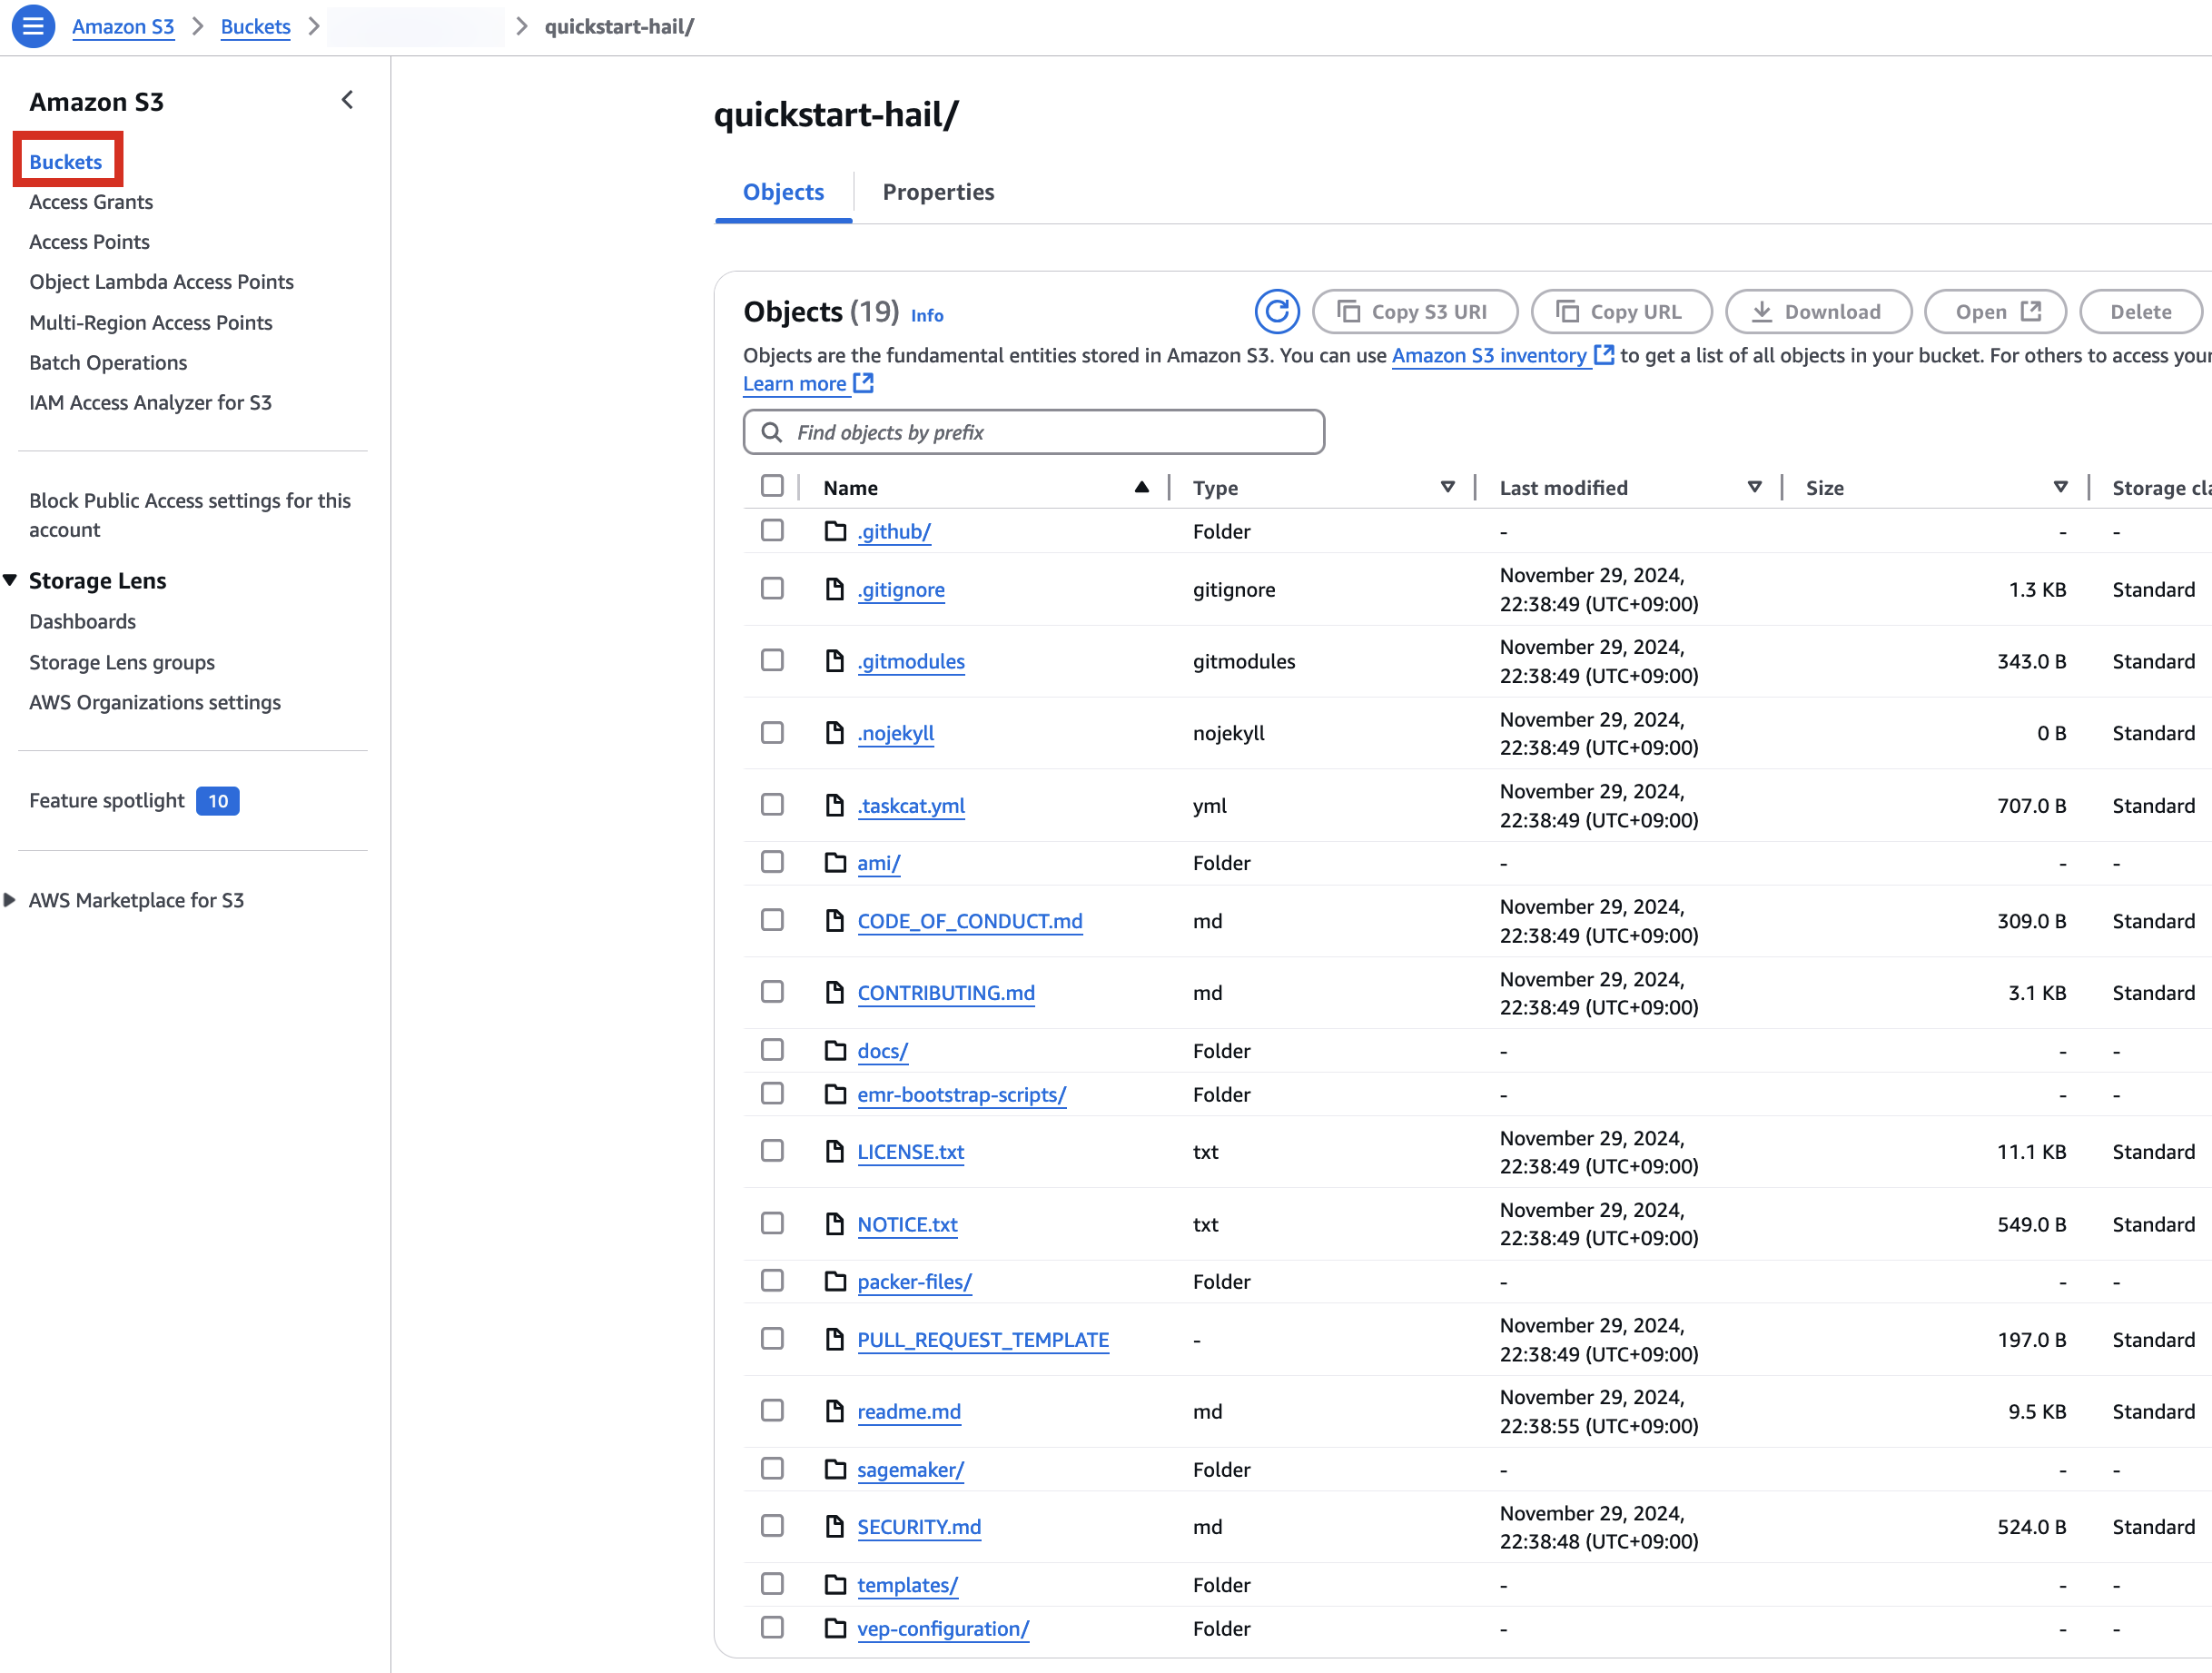Image resolution: width=2212 pixels, height=1673 pixels.
Task: Open Block Public Access settings for this account
Action: pyautogui.click(x=190, y=515)
